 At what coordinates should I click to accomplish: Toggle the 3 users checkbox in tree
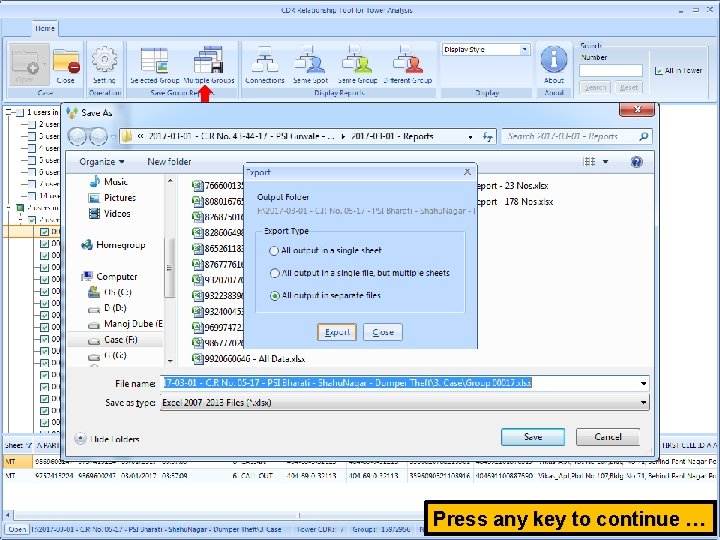coord(32,136)
